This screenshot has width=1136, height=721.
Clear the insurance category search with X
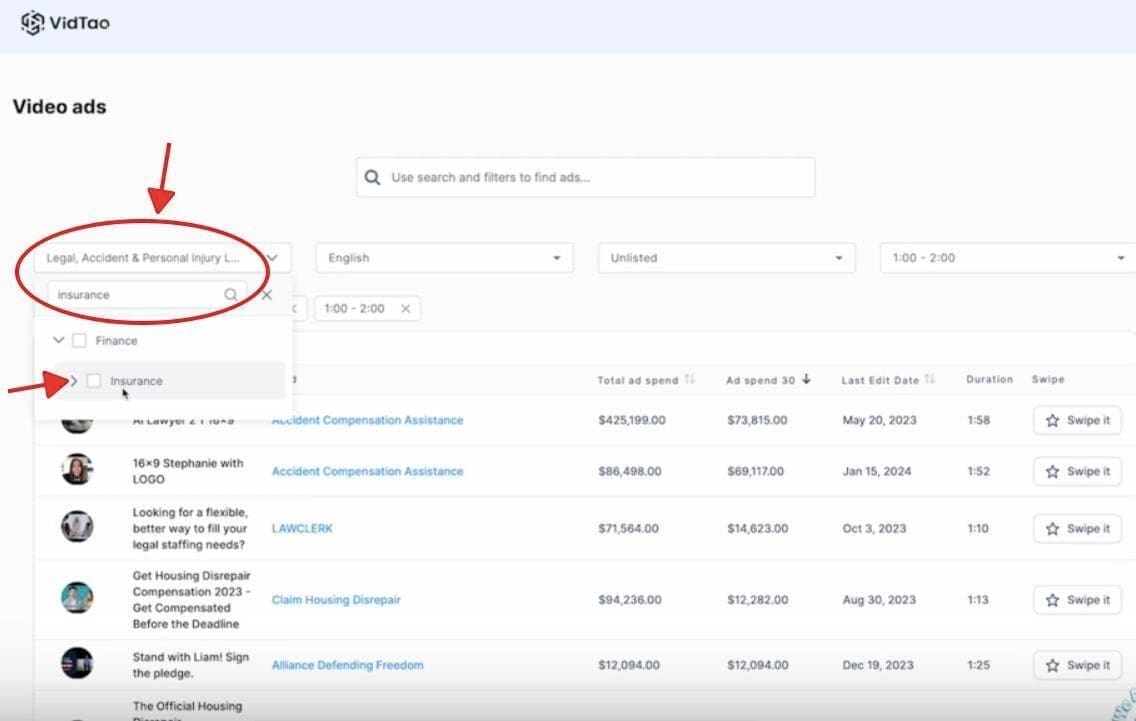click(267, 295)
